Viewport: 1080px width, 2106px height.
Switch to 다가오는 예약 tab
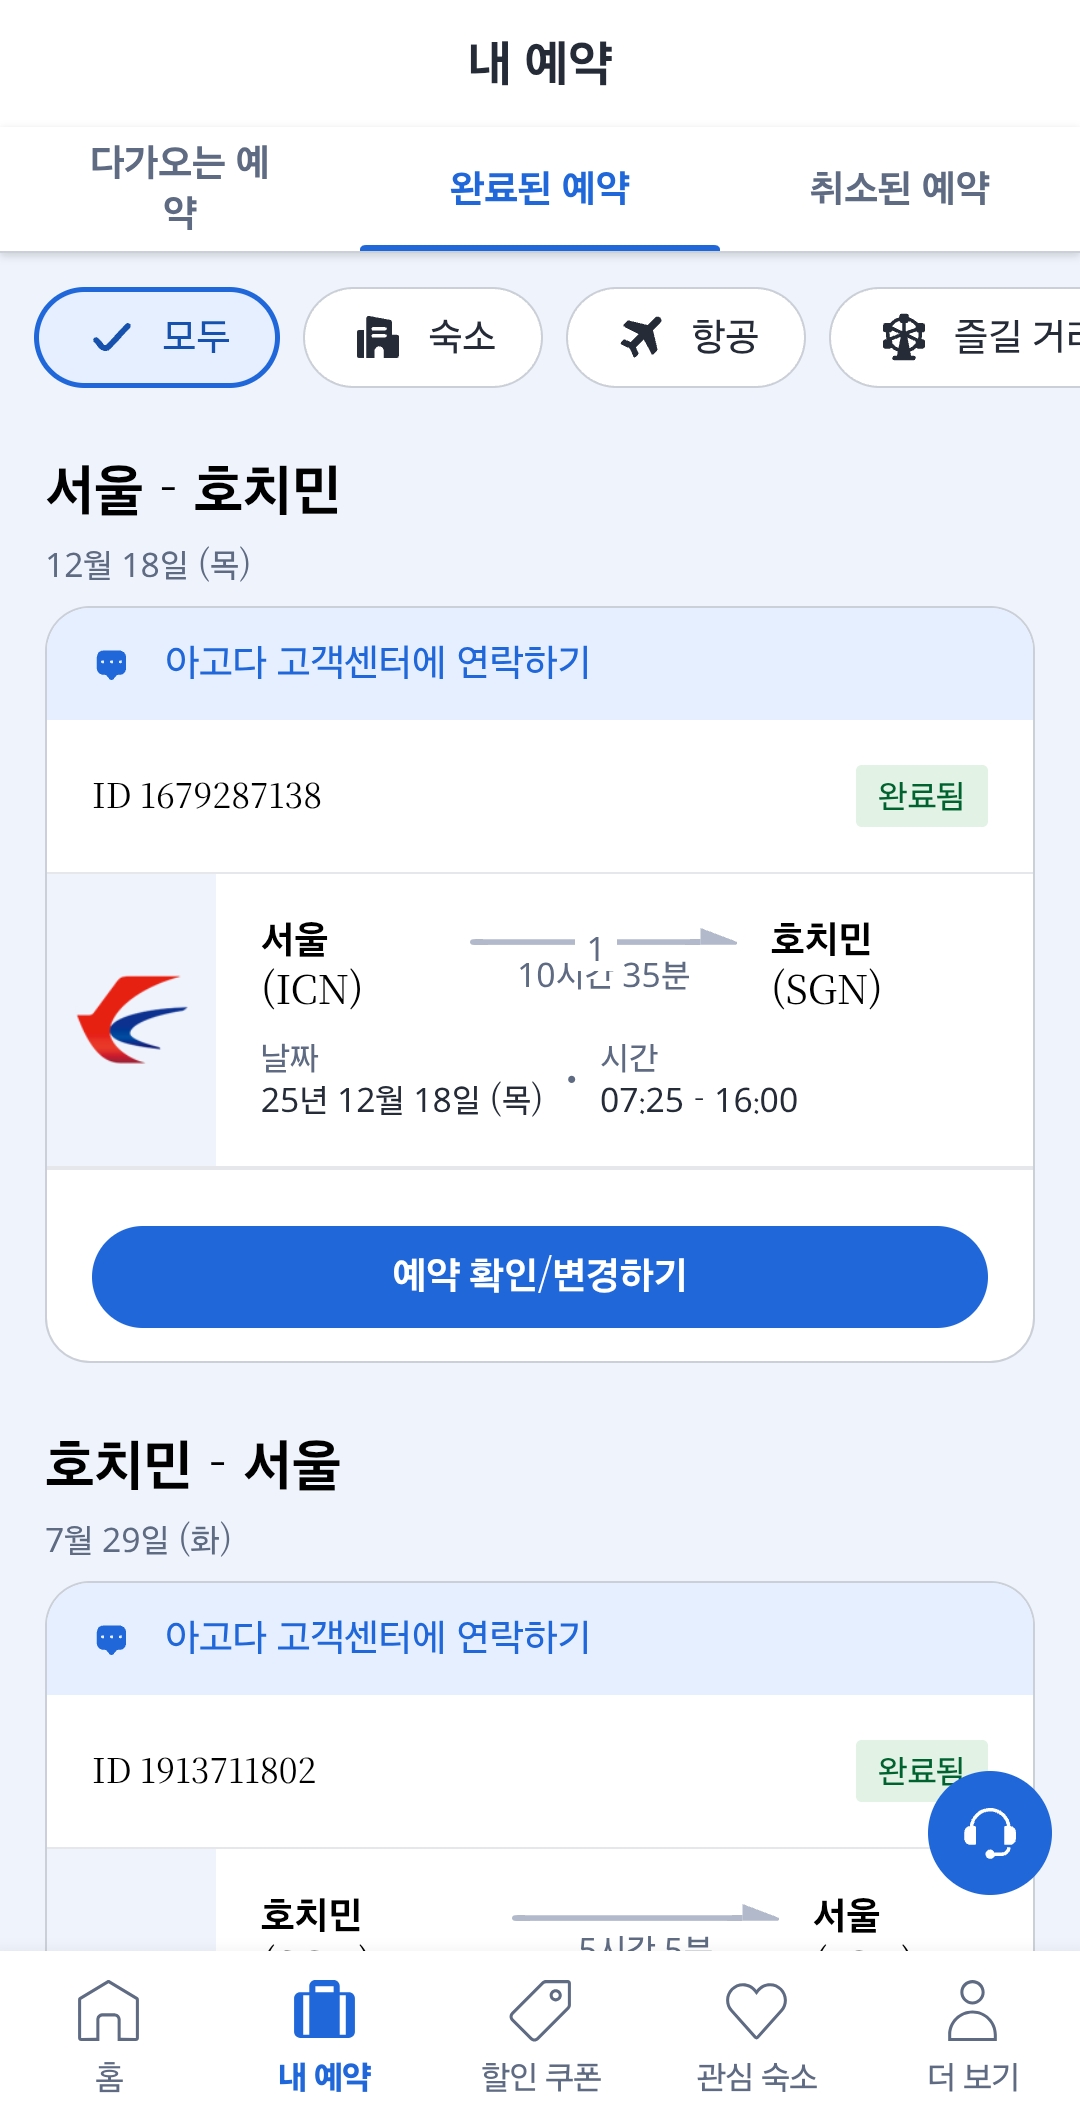tap(180, 187)
